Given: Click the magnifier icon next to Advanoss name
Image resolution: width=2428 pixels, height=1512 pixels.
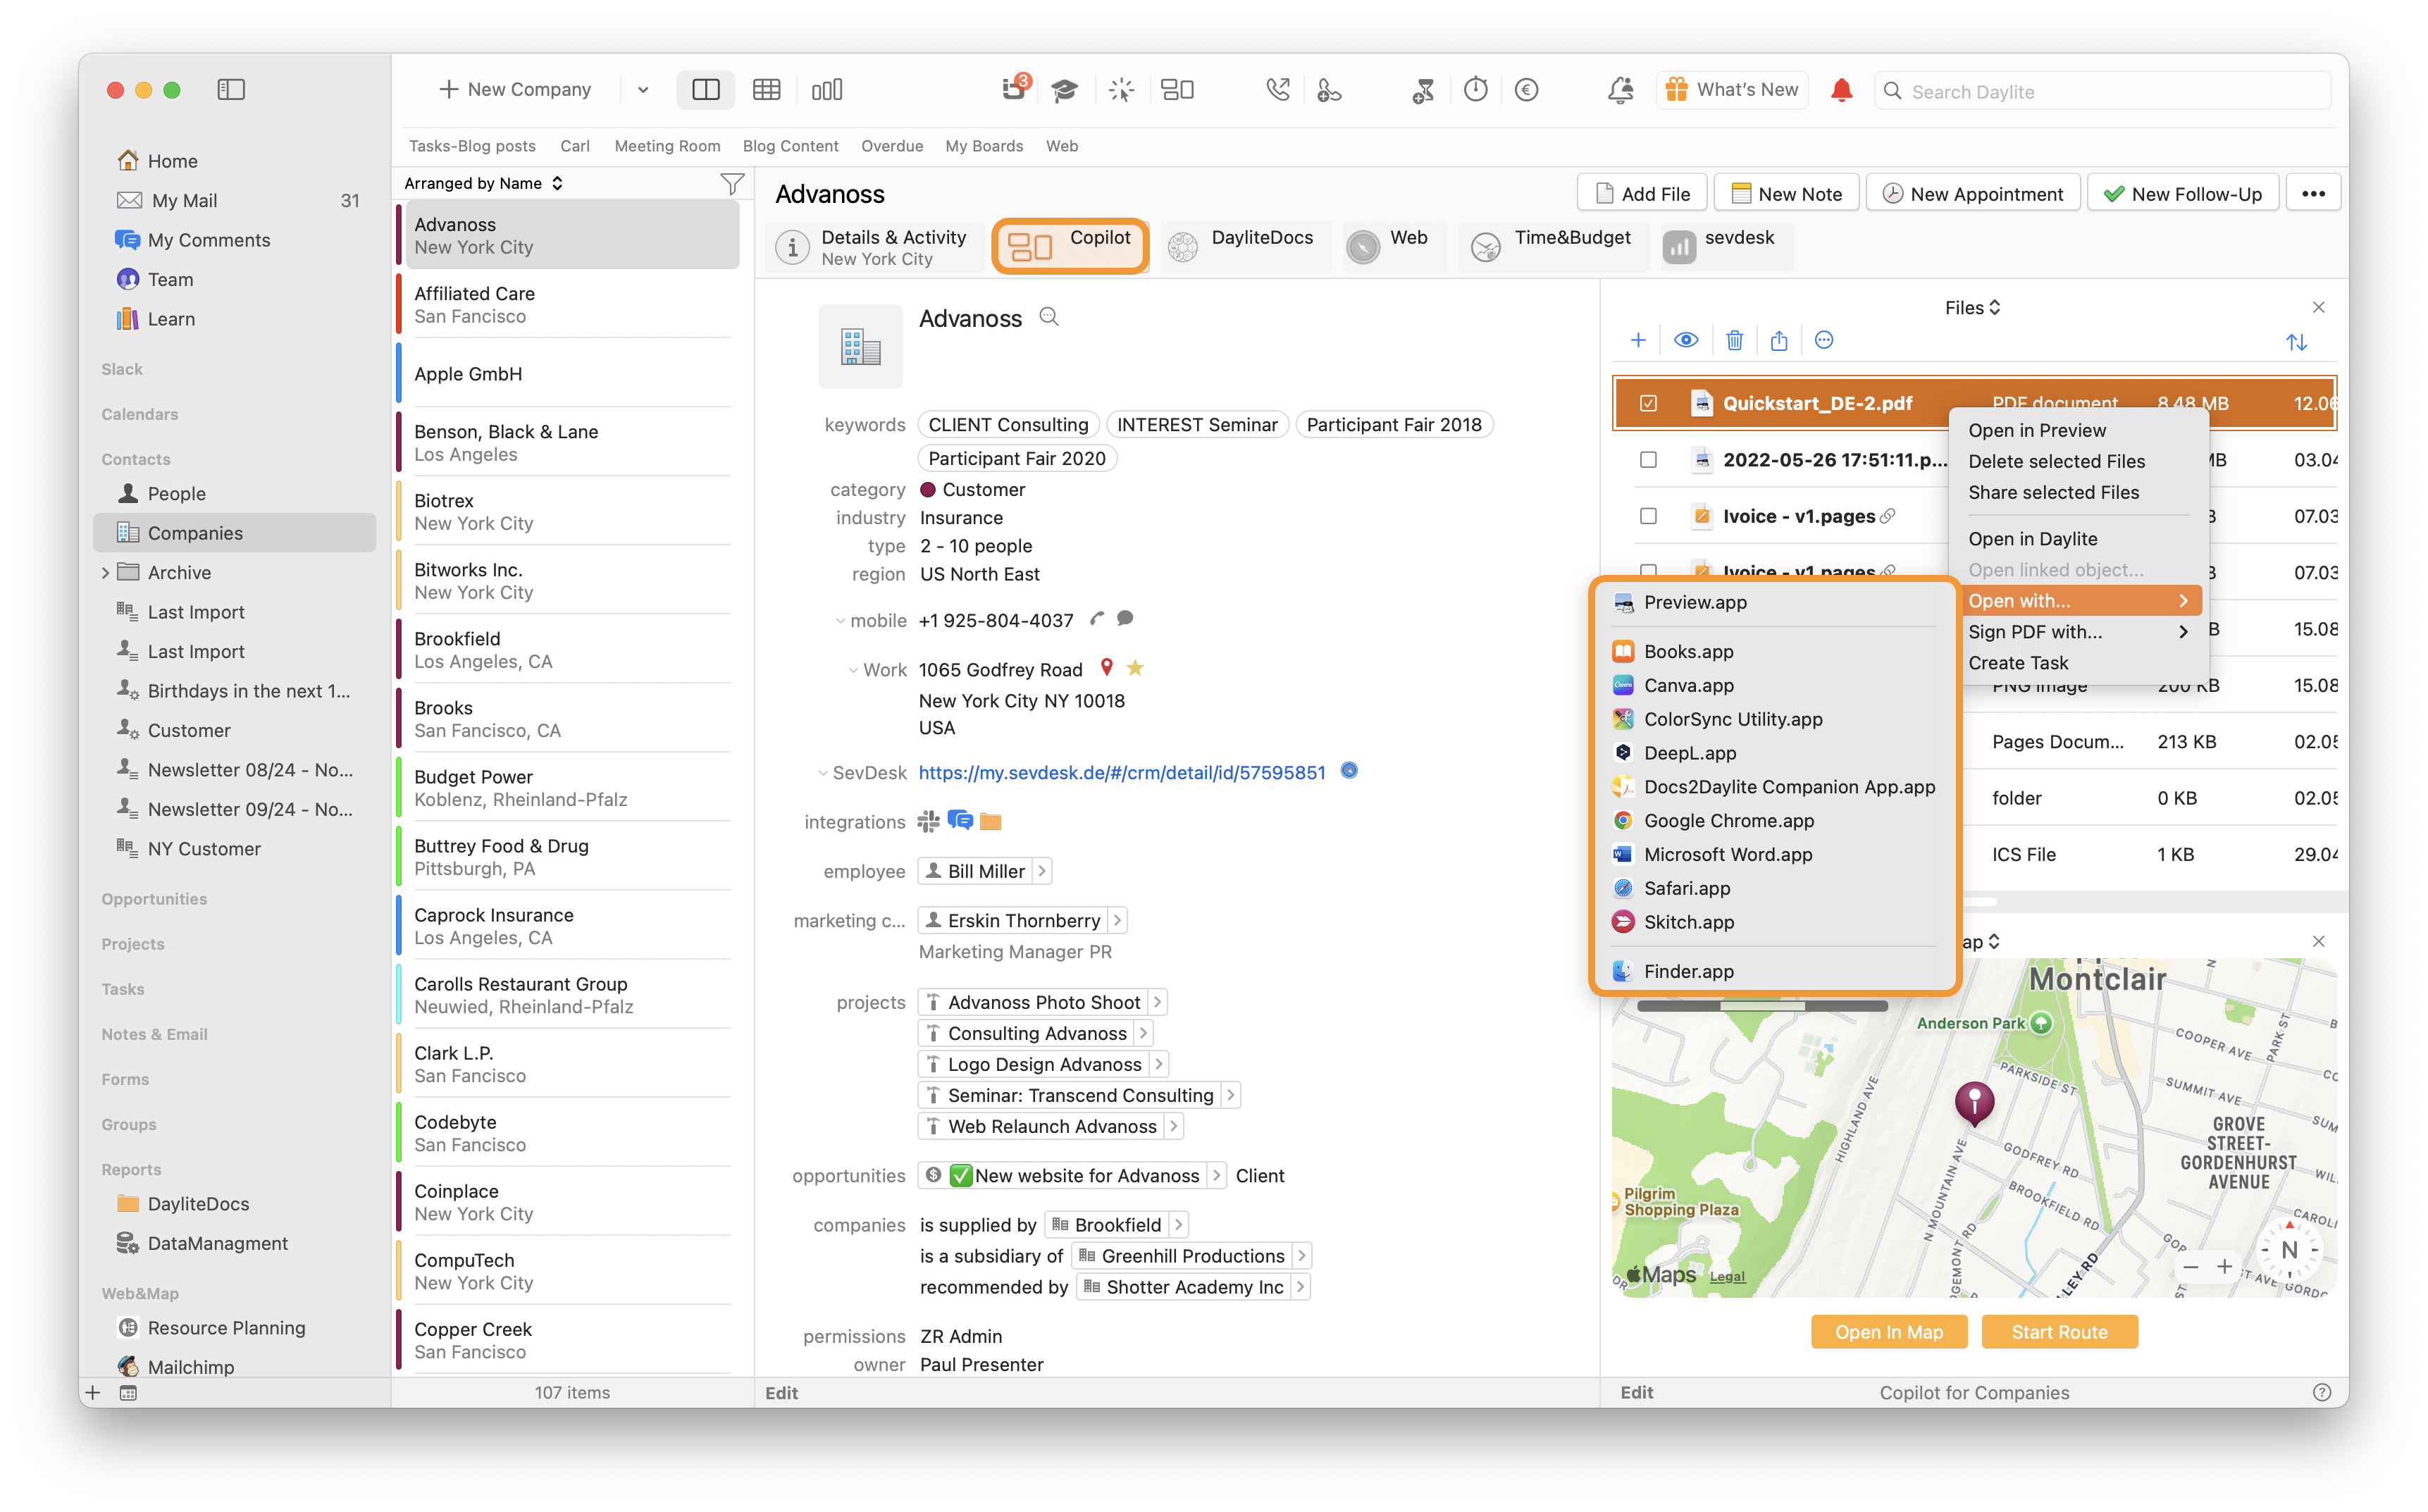Looking at the screenshot, I should [1048, 317].
